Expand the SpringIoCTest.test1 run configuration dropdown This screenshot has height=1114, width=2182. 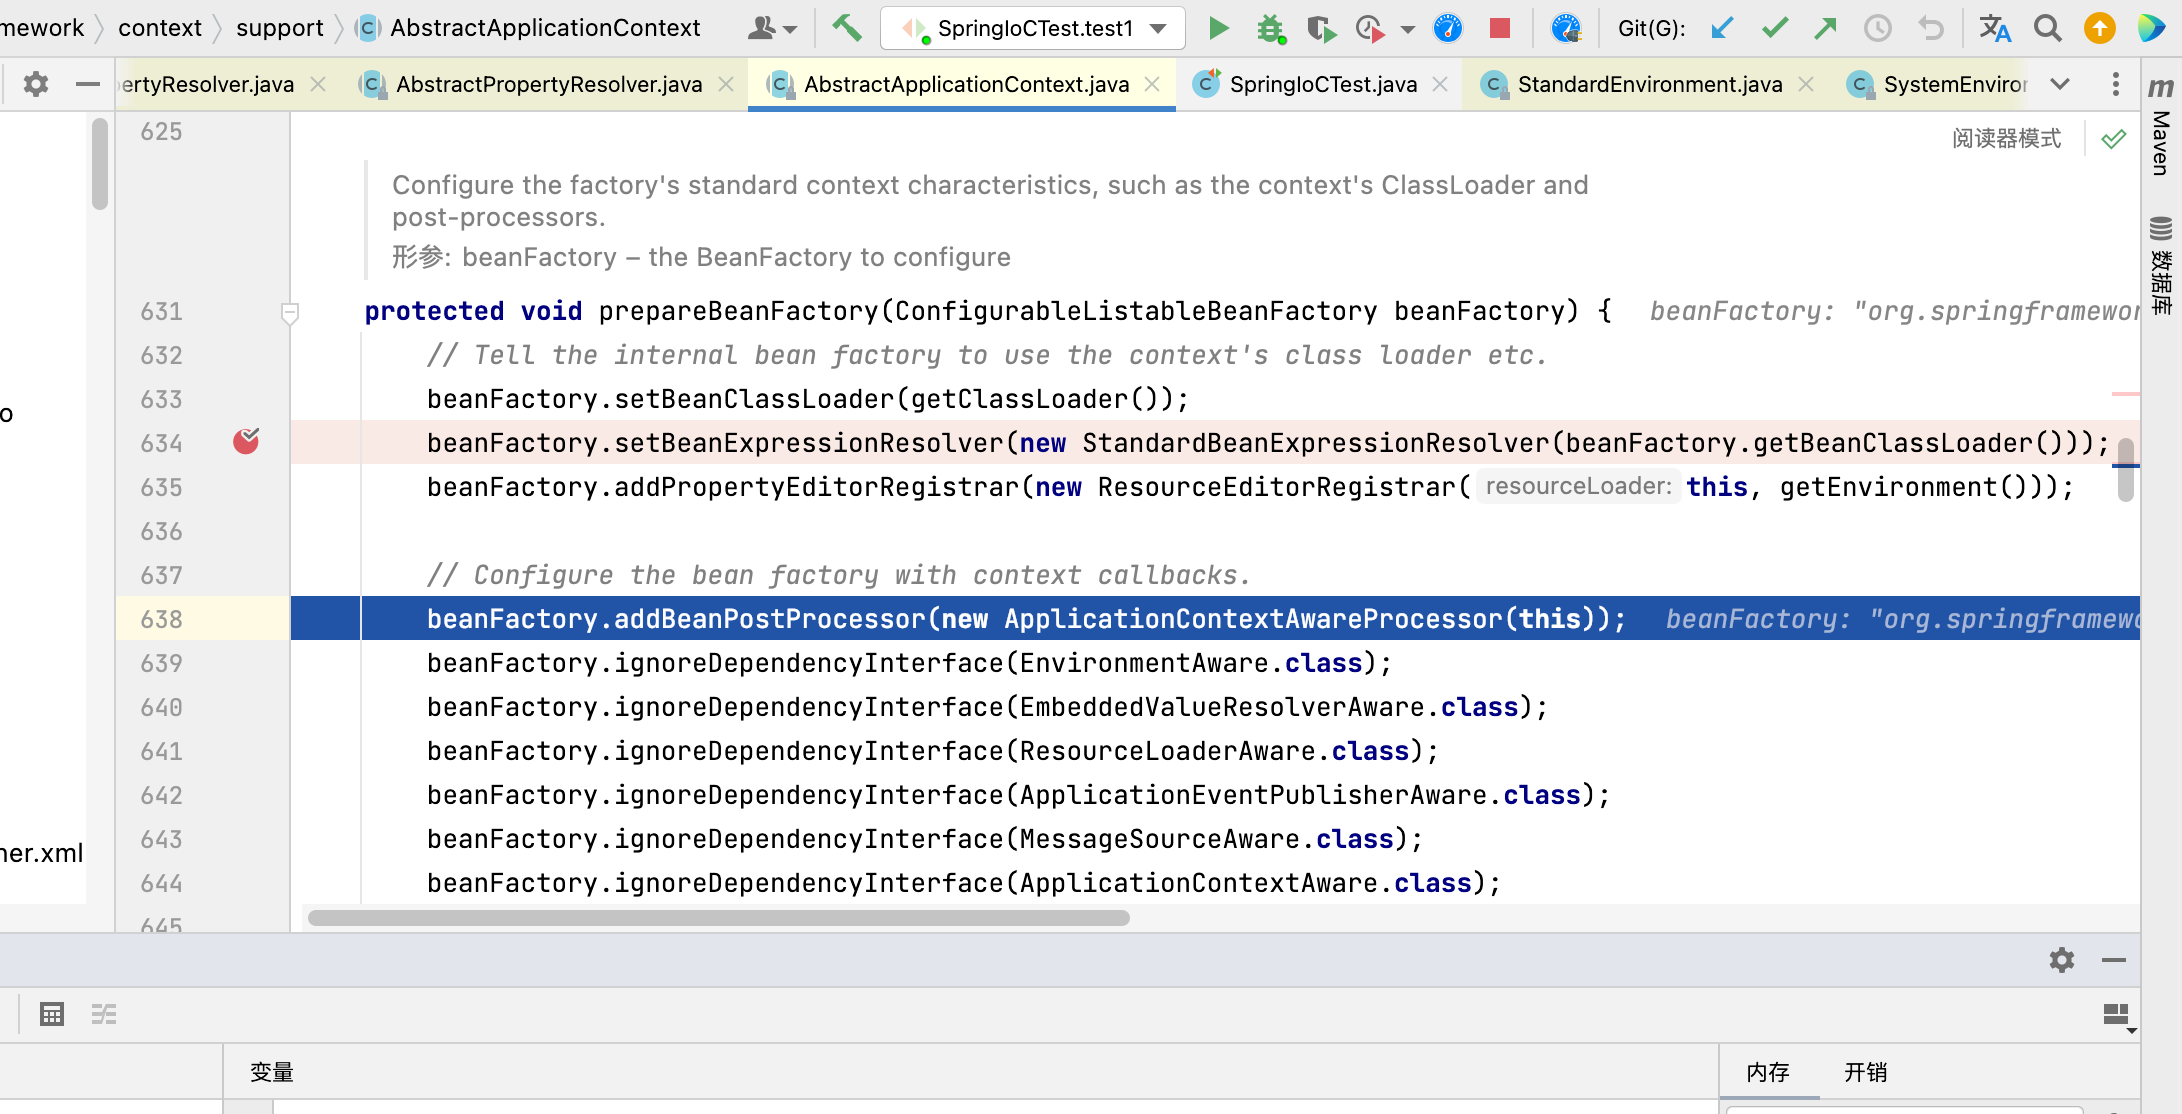pyautogui.click(x=1158, y=28)
